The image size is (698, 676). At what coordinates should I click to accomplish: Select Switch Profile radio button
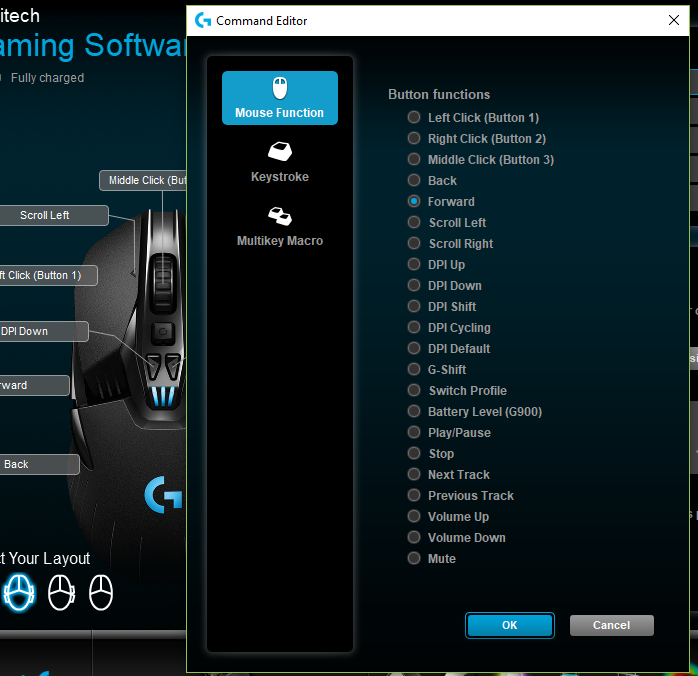pyautogui.click(x=414, y=390)
